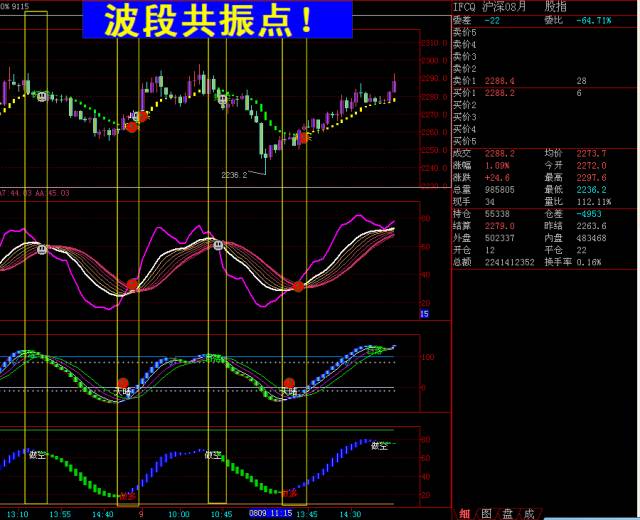
Task: Switch to the 成 tab
Action: (x=529, y=513)
